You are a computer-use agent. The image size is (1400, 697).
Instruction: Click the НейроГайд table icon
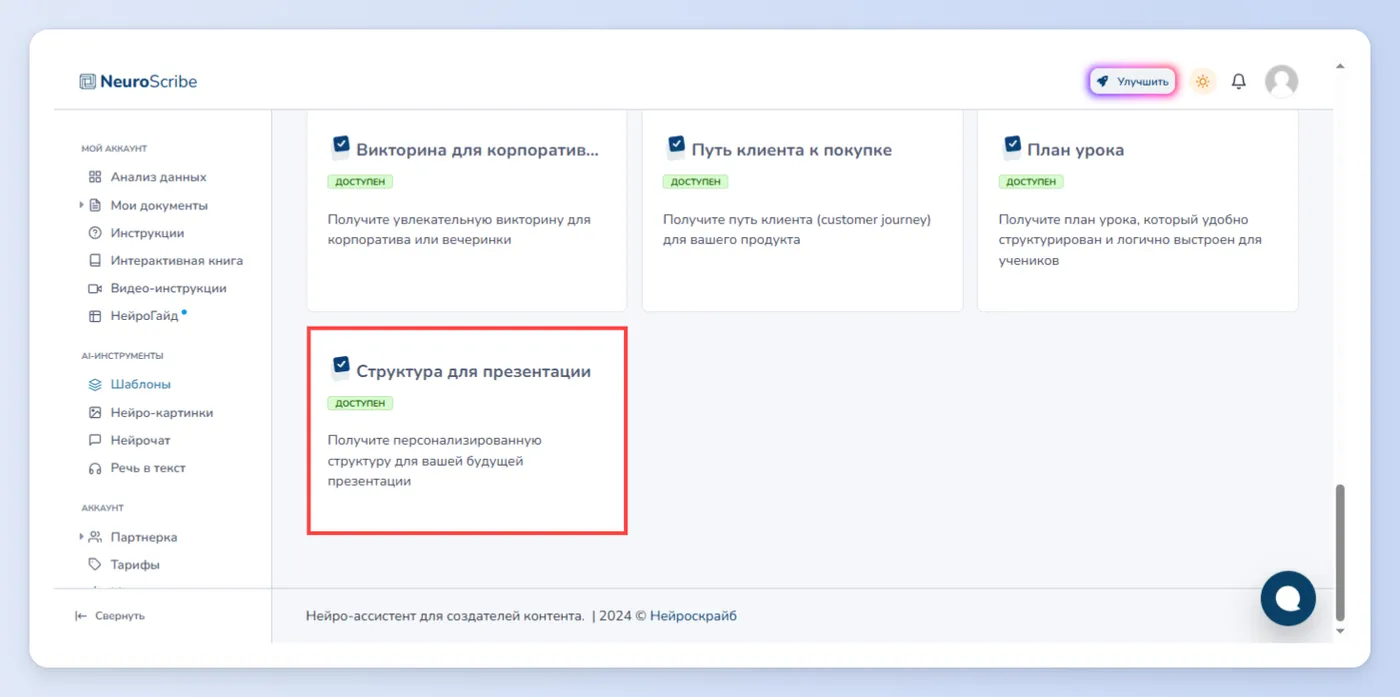pos(95,316)
